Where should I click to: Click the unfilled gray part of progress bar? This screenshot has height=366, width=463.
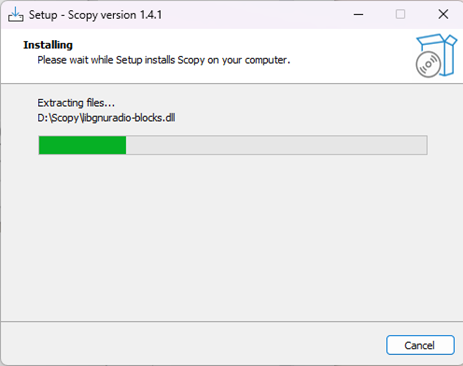(x=276, y=145)
